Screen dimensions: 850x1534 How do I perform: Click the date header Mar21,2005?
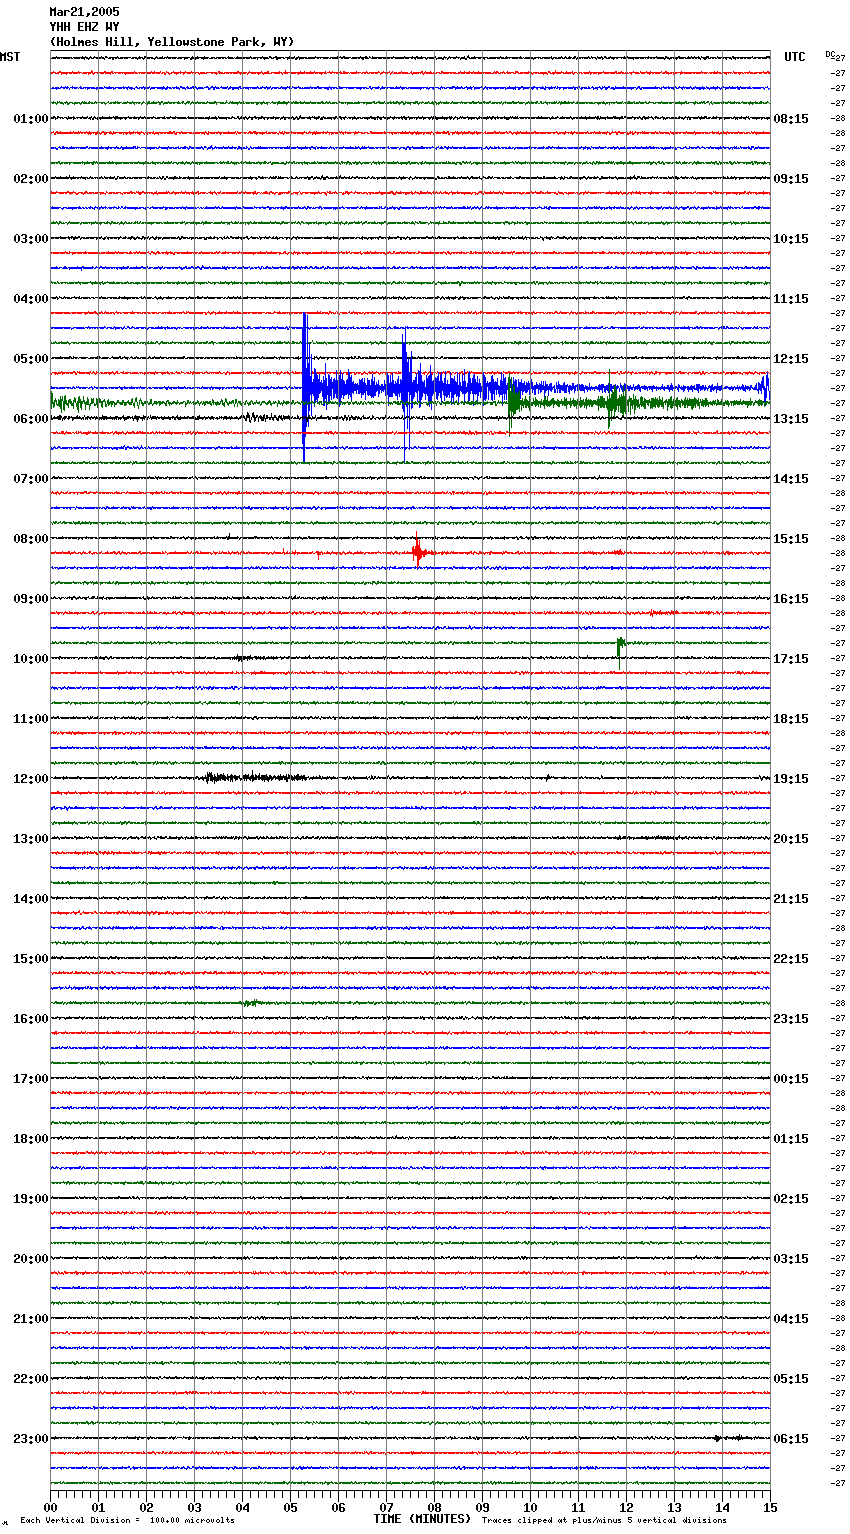click(x=84, y=12)
